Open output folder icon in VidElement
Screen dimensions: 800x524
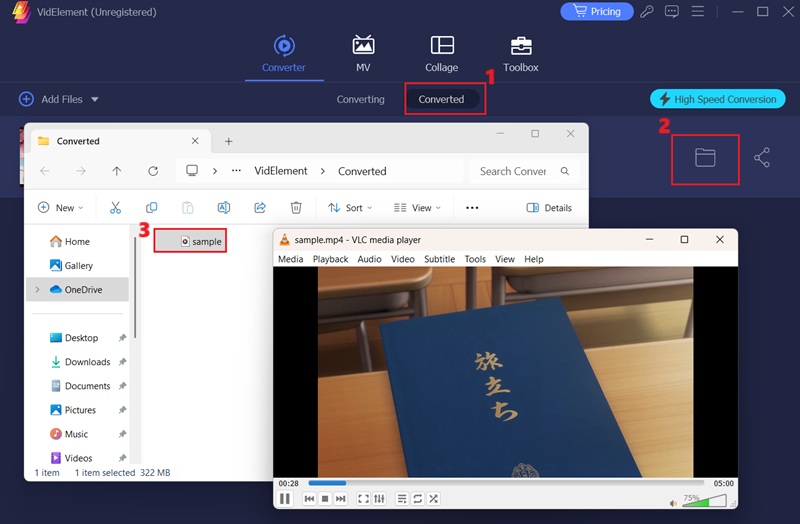click(705, 158)
